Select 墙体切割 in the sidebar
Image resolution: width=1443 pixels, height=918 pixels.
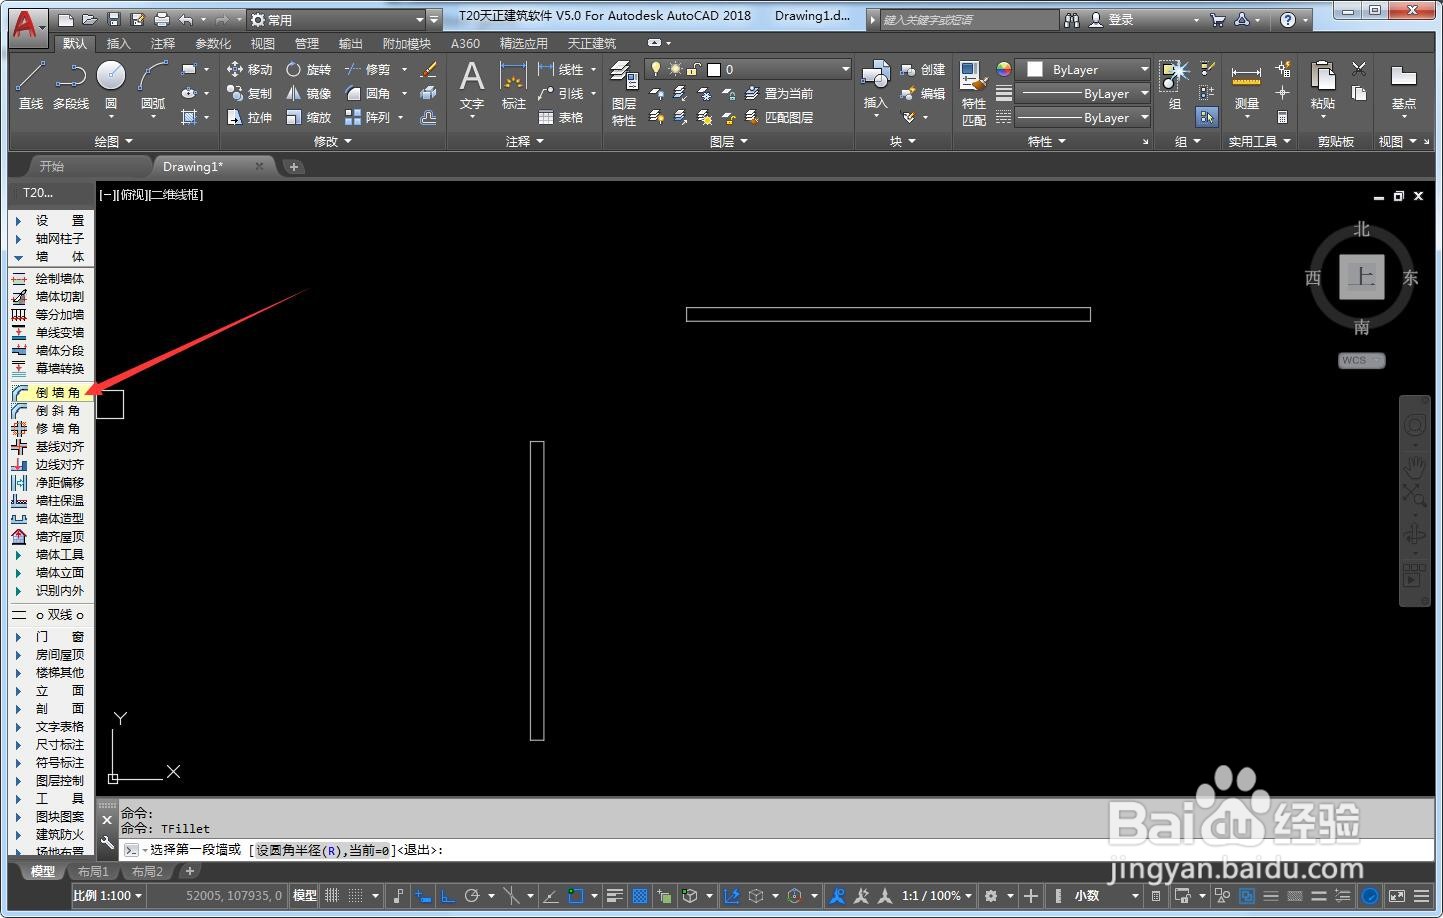tap(50, 297)
